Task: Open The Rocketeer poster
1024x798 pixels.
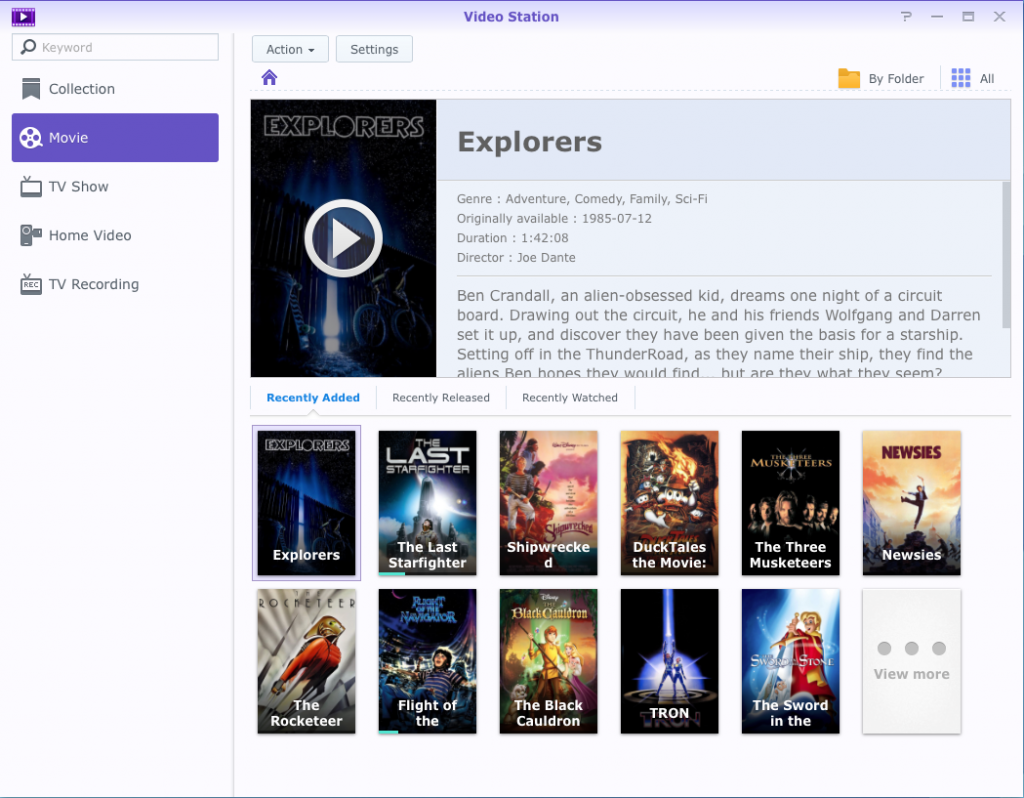Action: 306,661
